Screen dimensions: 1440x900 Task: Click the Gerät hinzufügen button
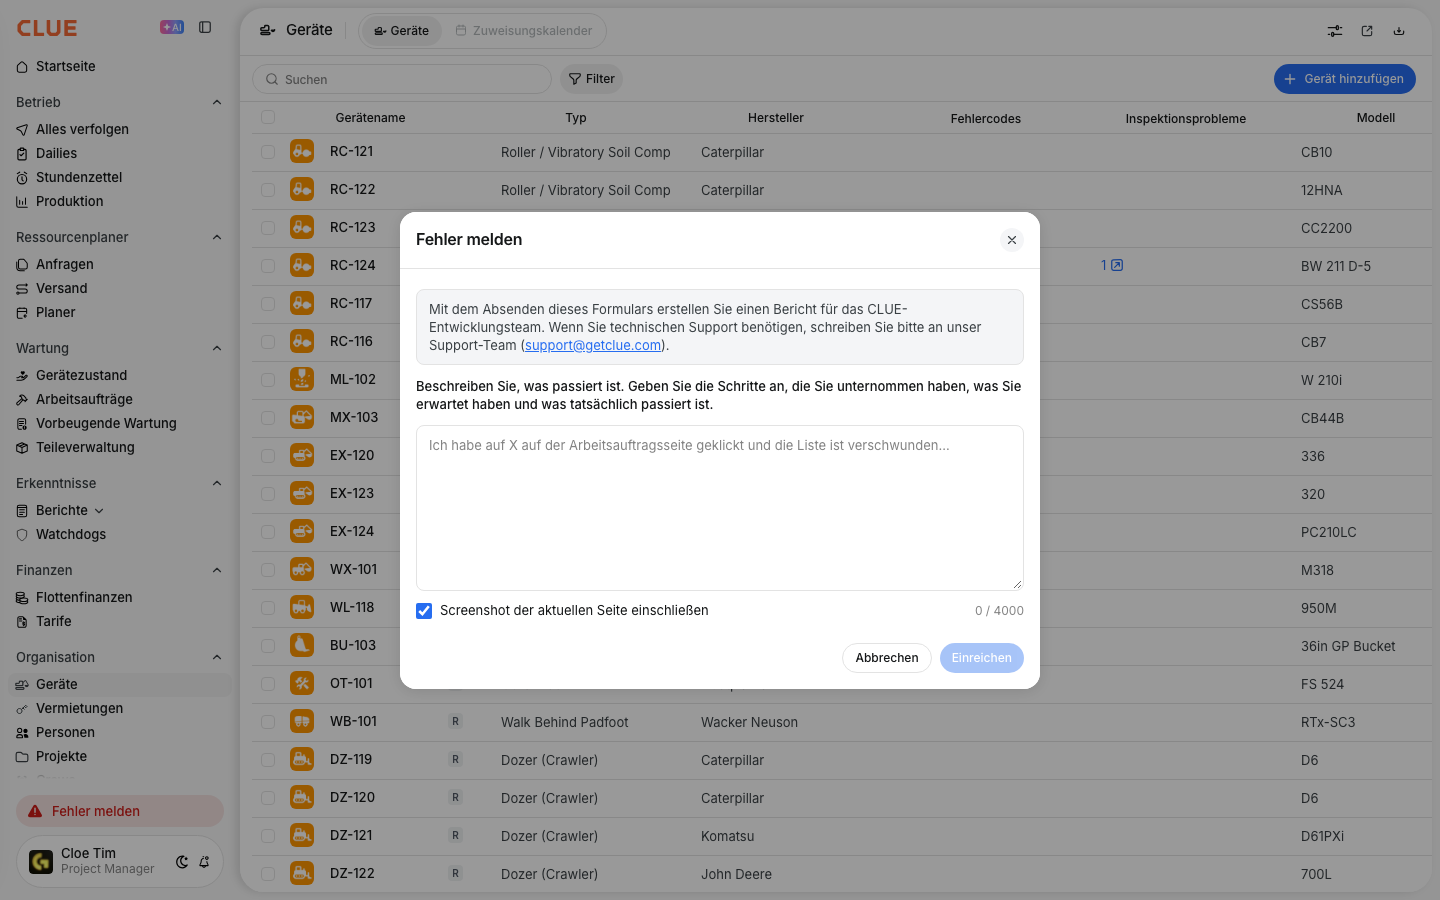point(1345,79)
